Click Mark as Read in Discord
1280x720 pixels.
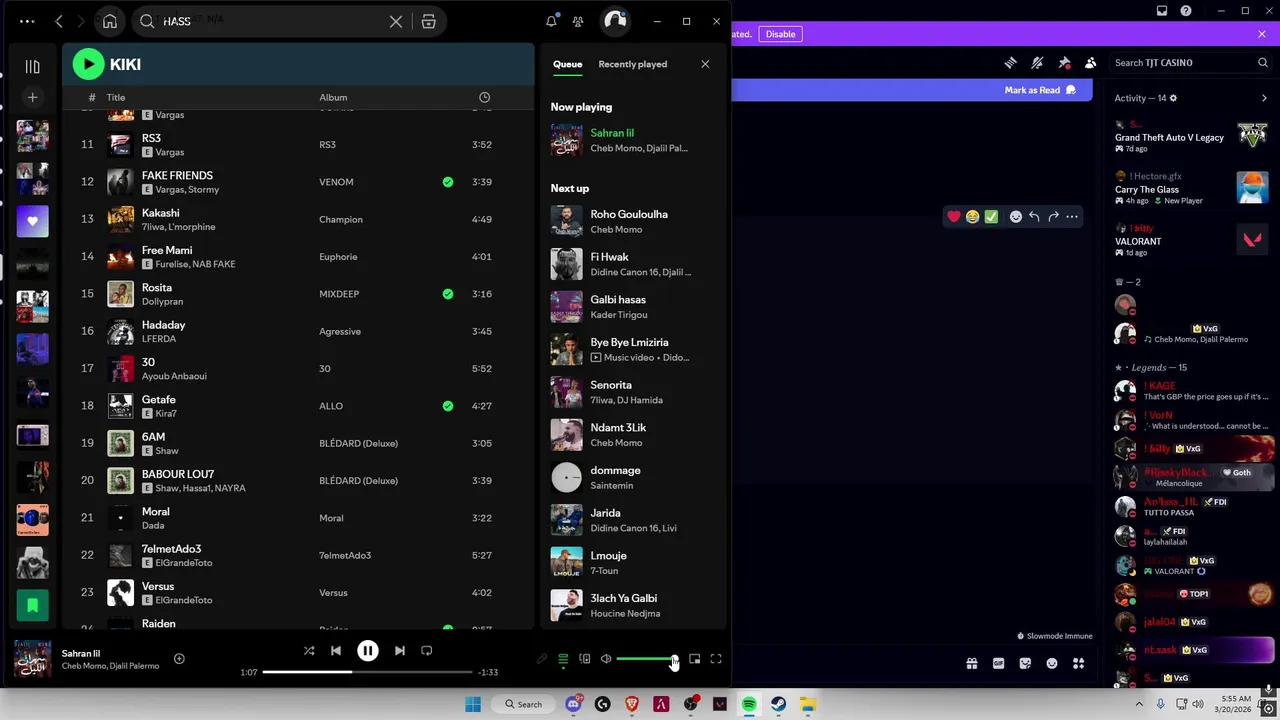point(1040,90)
